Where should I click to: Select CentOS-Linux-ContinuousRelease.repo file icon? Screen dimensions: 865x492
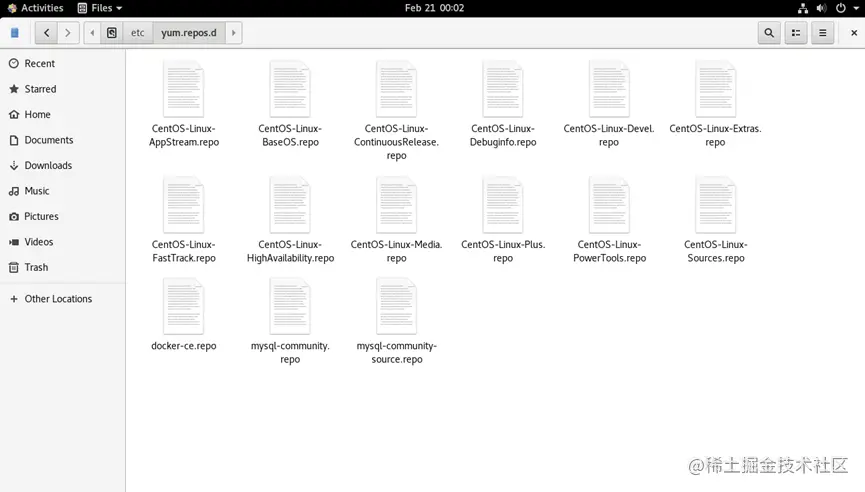pyautogui.click(x=396, y=89)
